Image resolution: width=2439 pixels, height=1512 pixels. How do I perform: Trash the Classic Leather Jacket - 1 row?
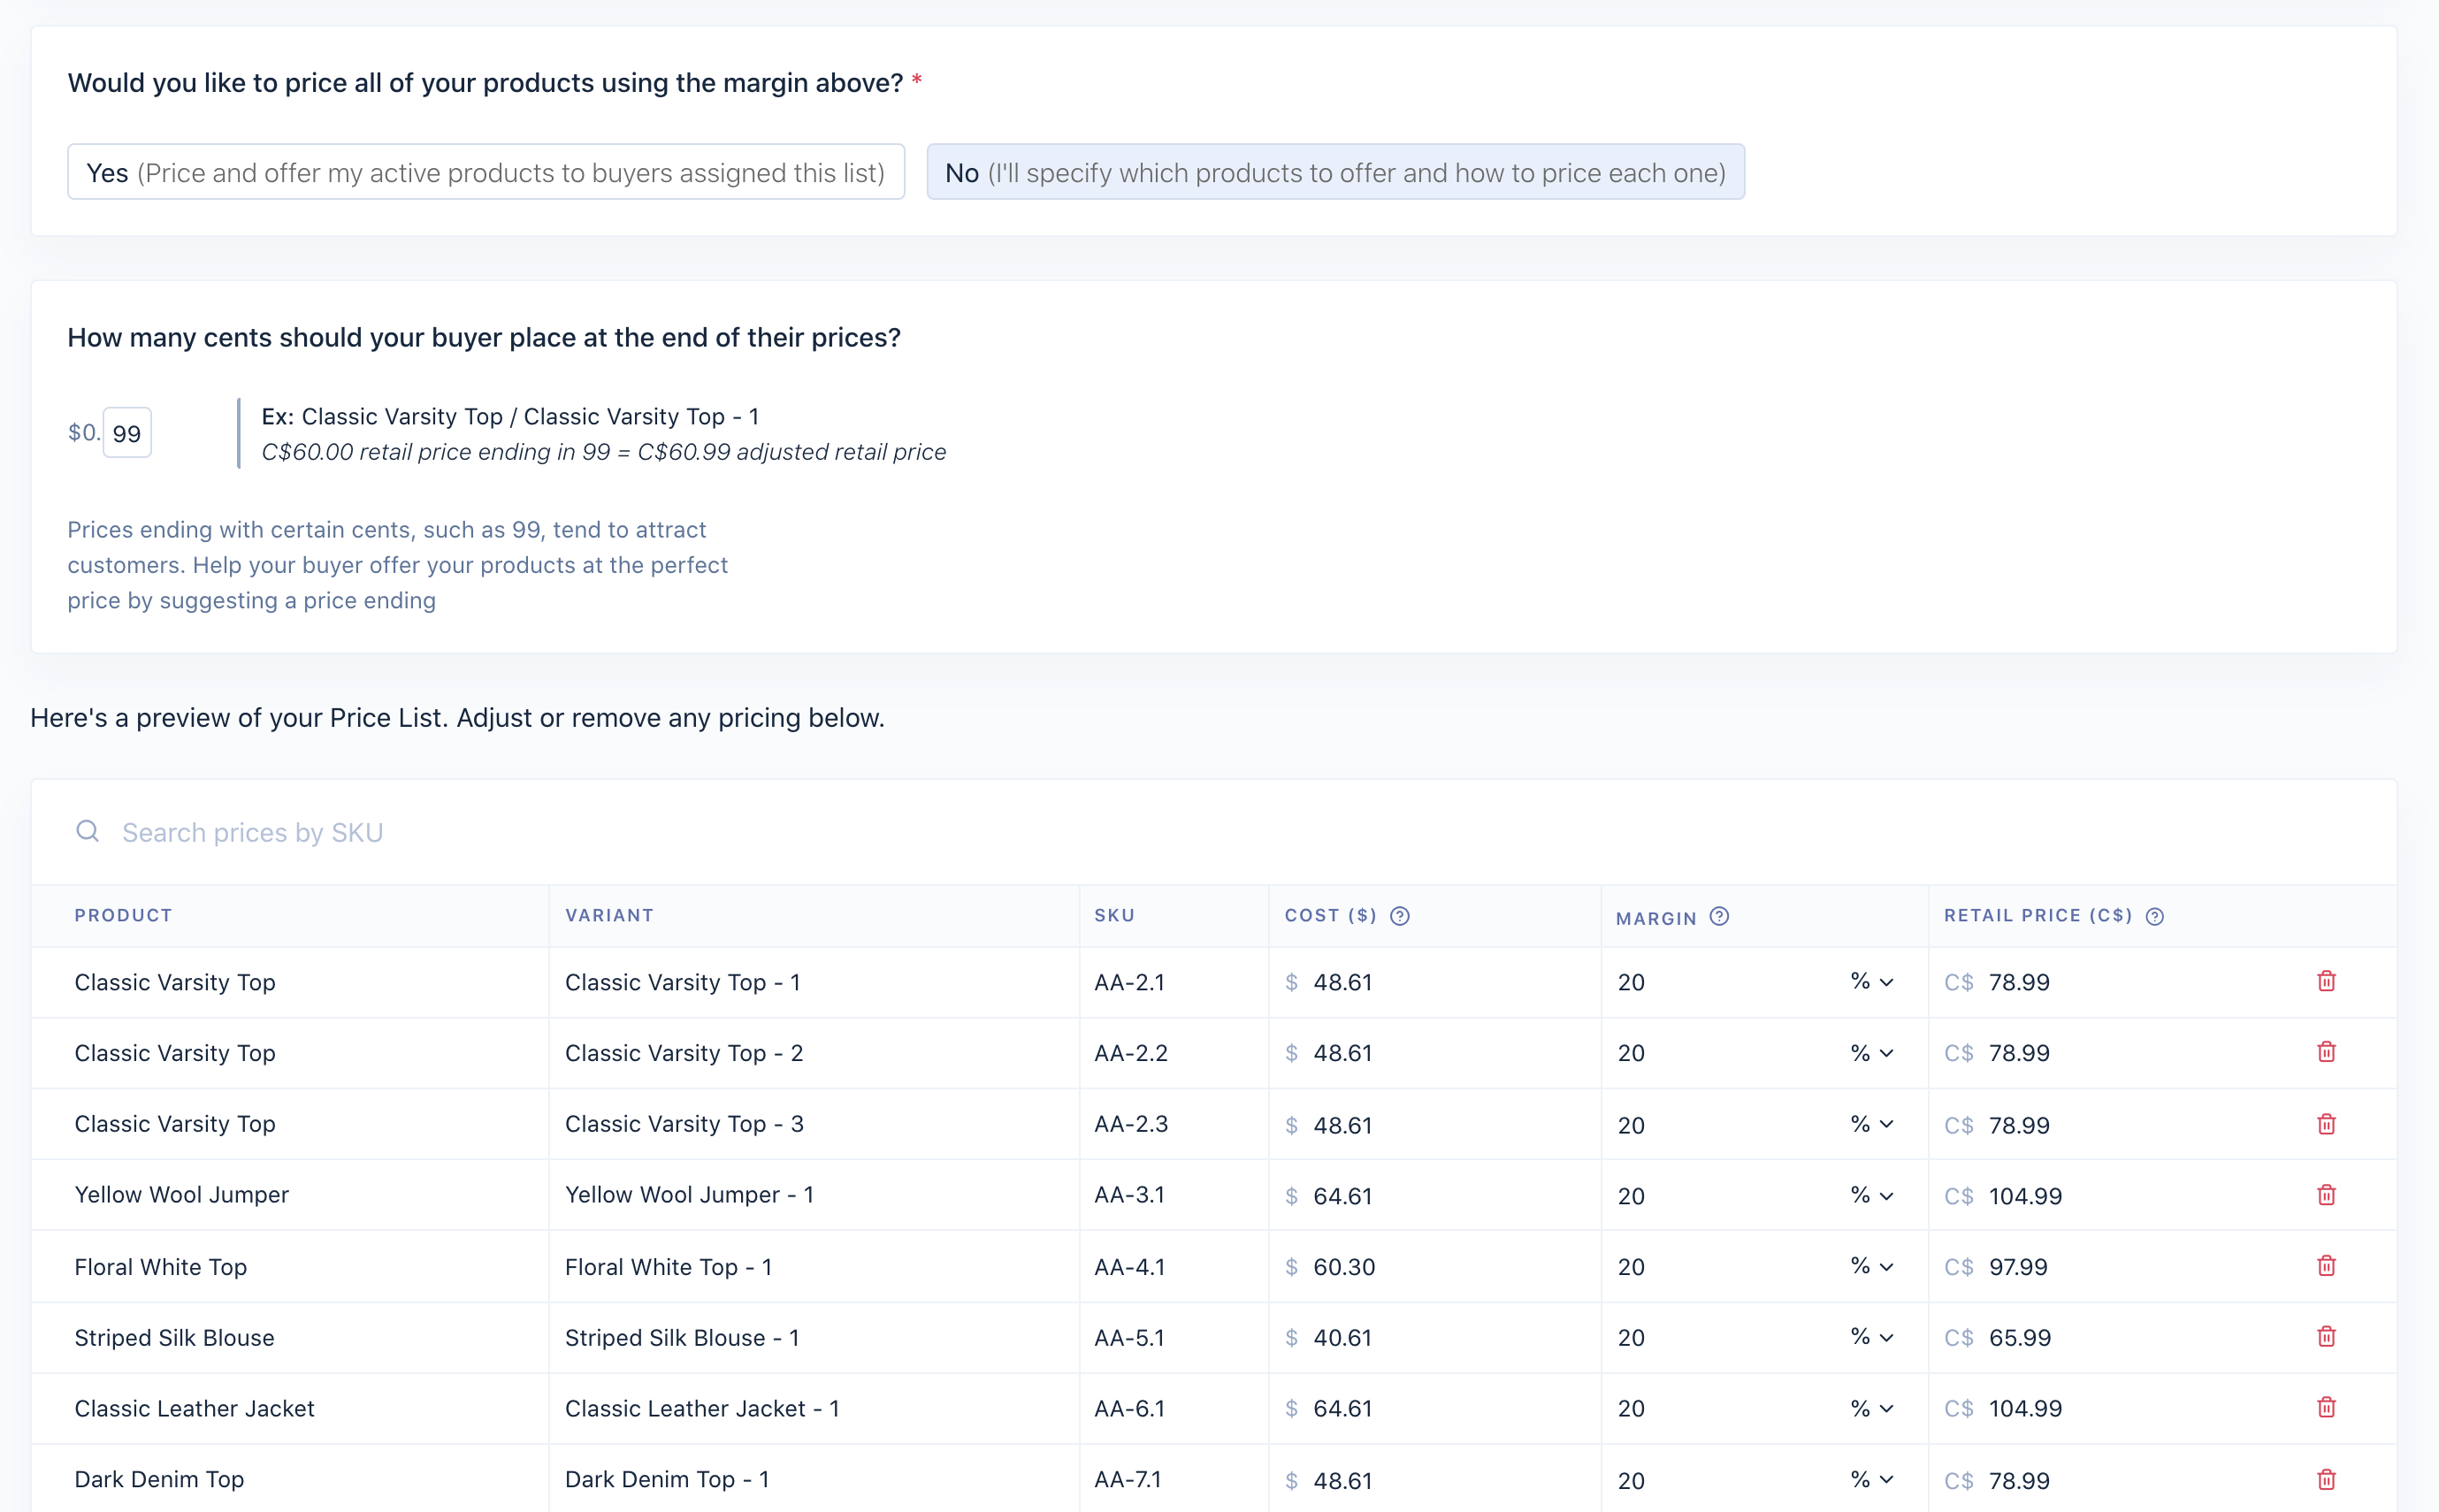coord(2326,1408)
